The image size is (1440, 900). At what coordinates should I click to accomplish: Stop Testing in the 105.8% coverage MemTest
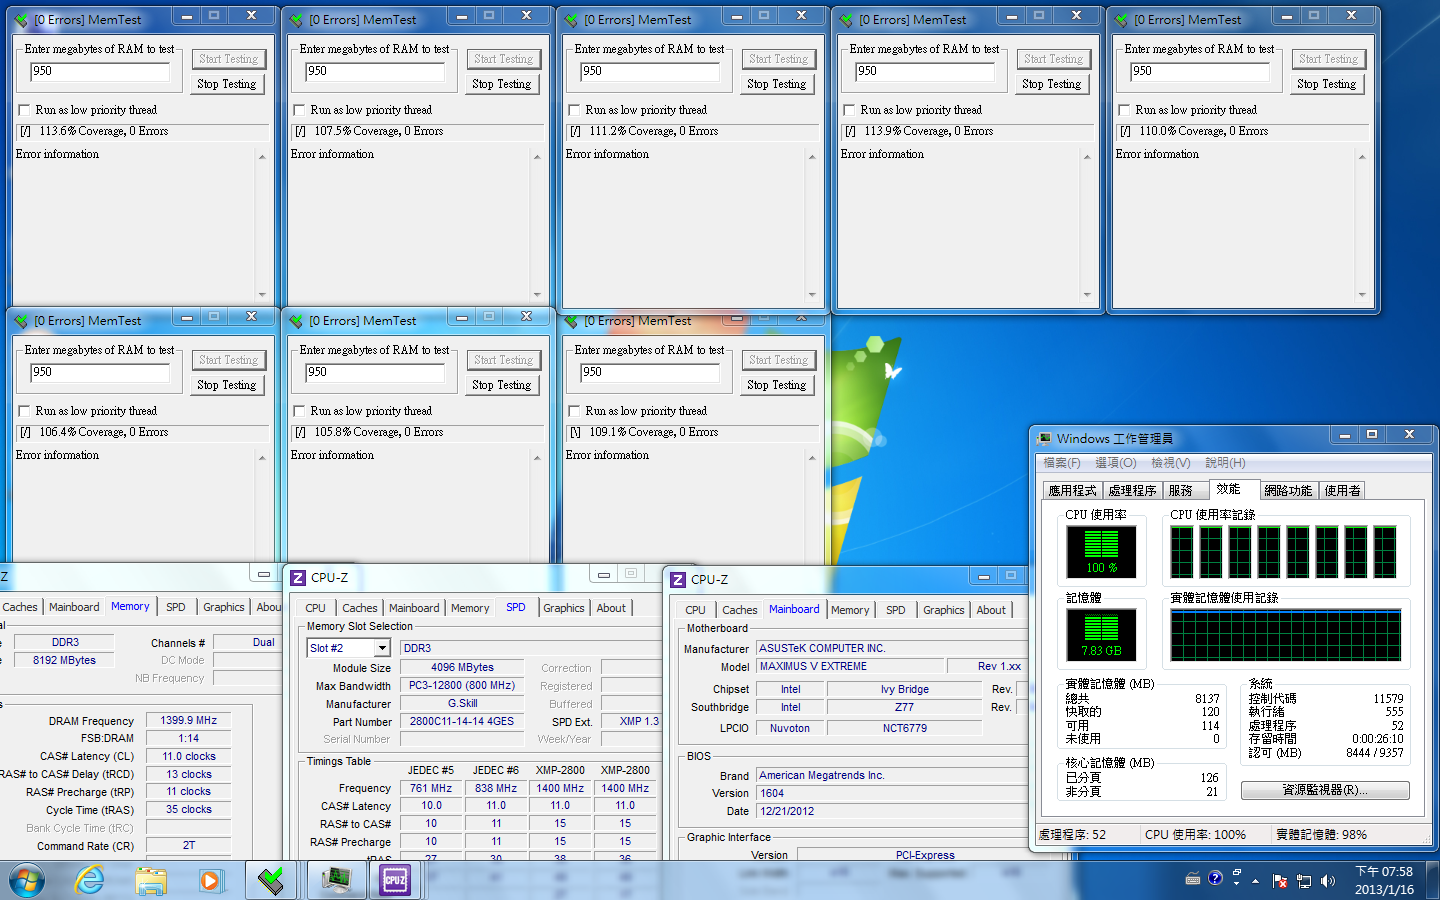click(502, 385)
